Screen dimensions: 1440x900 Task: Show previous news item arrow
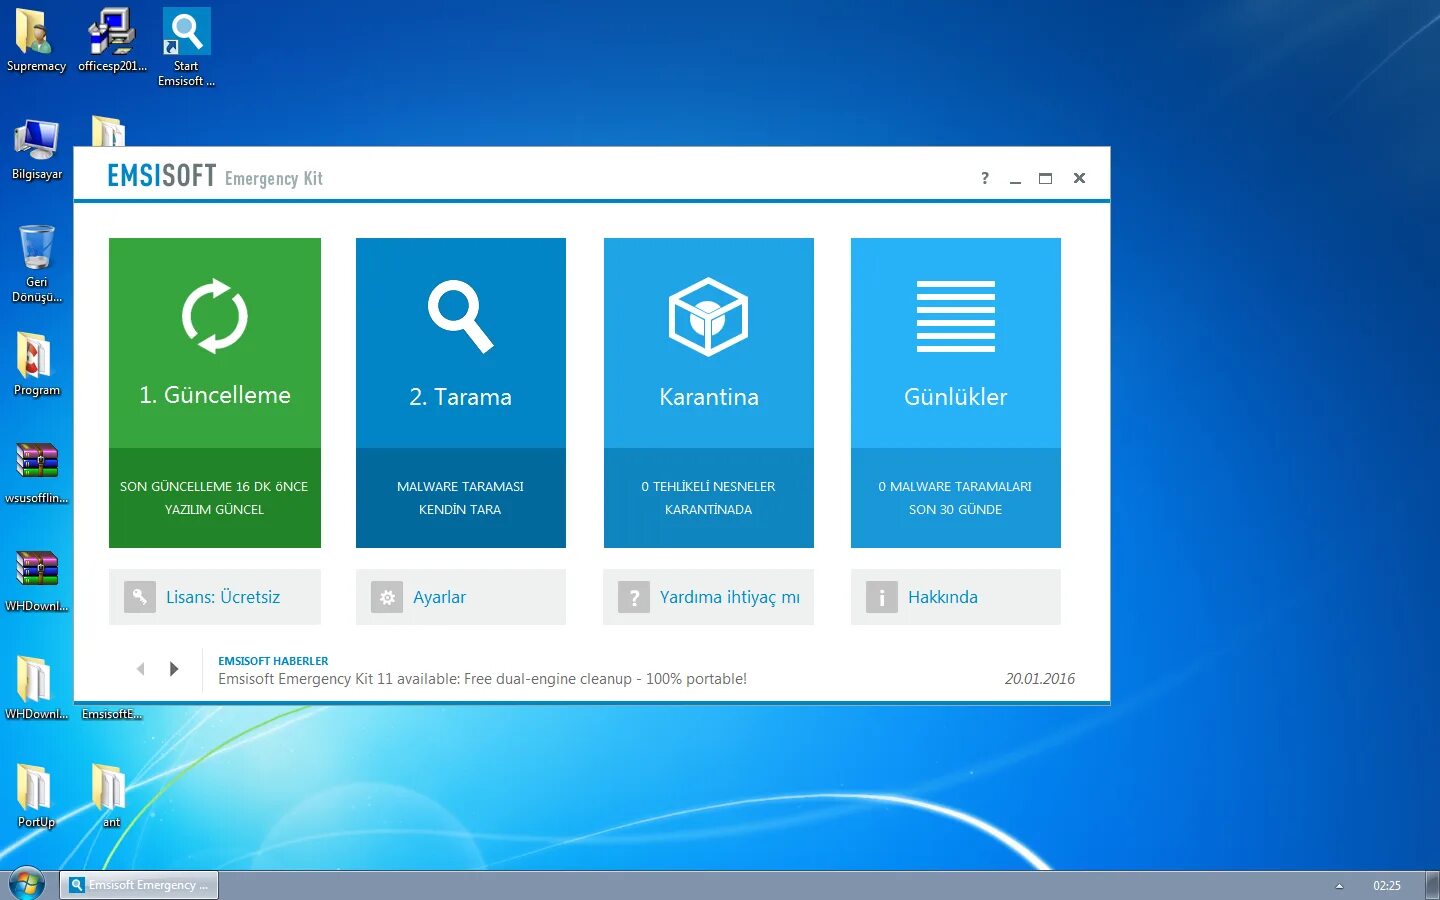pyautogui.click(x=141, y=668)
